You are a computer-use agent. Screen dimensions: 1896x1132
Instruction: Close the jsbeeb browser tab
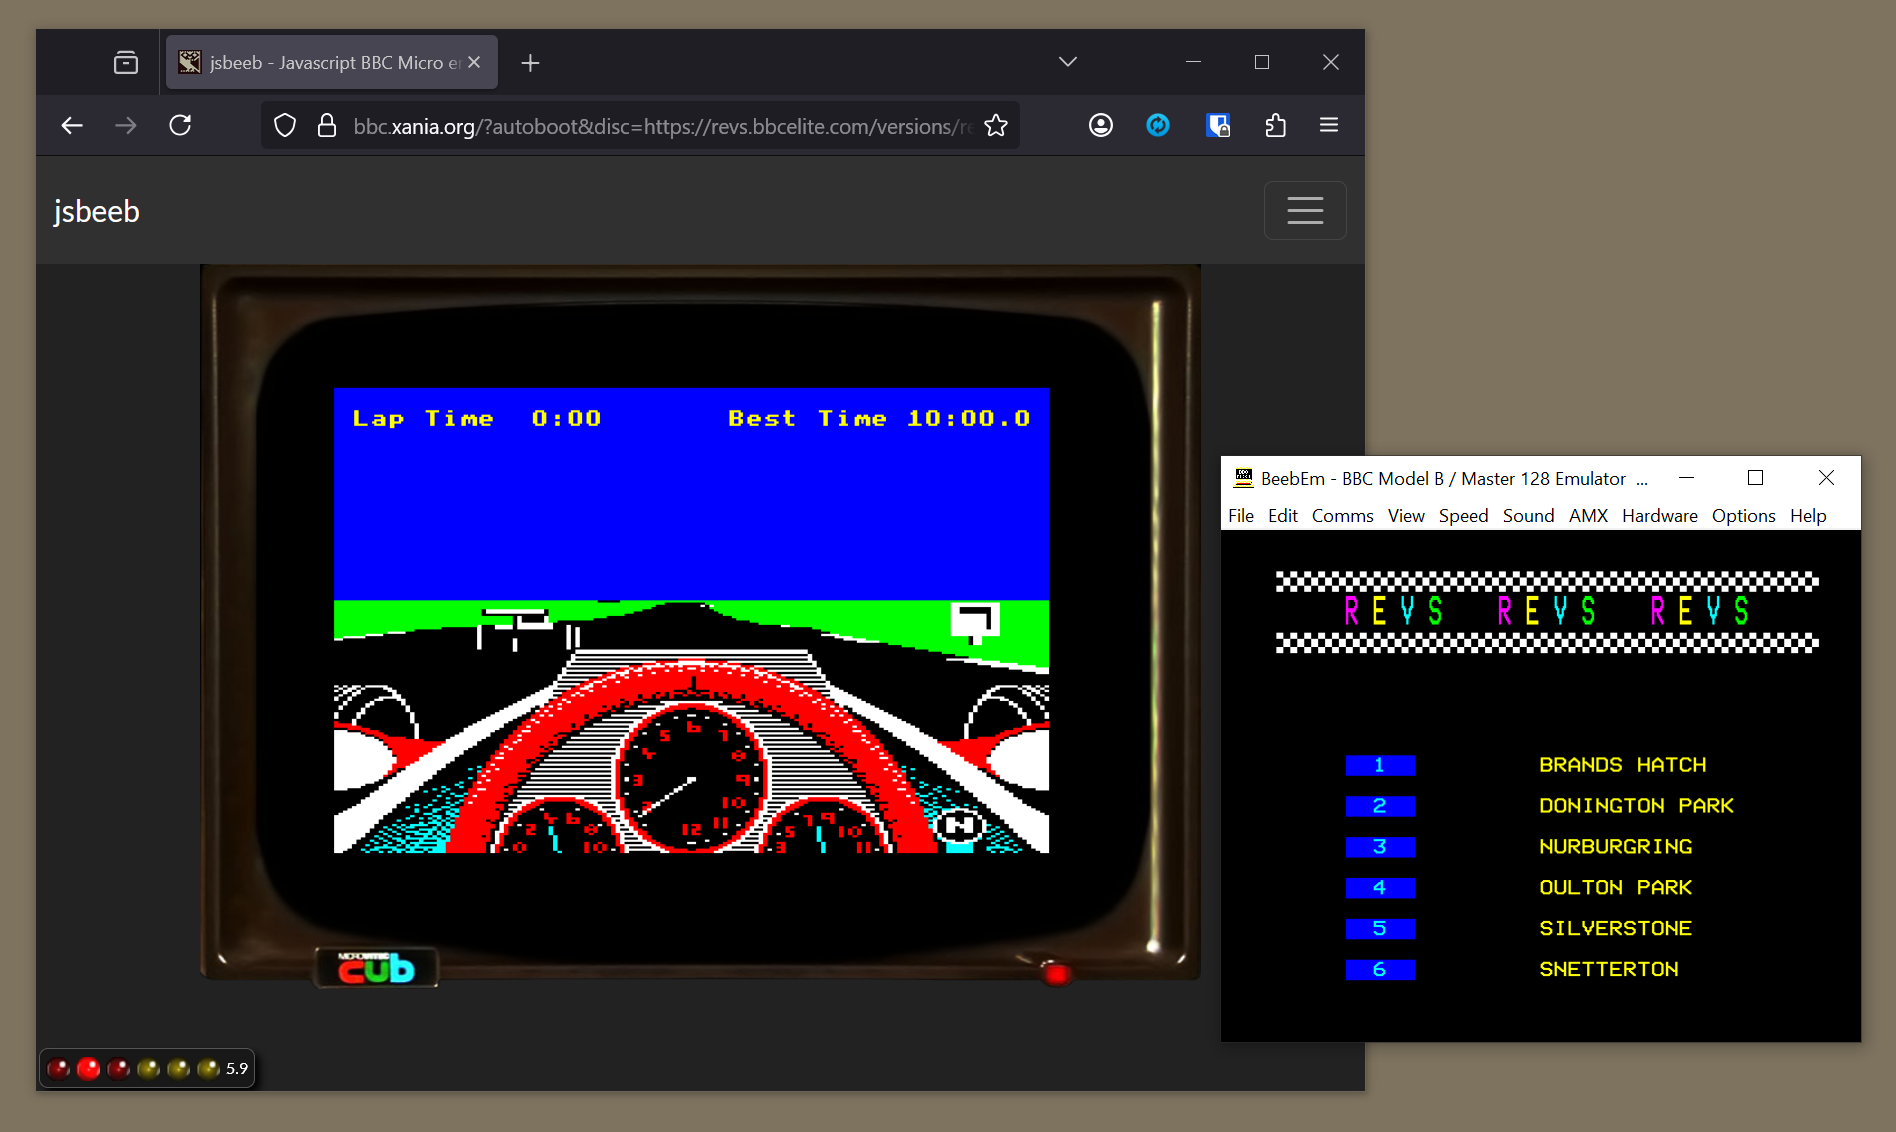coord(474,62)
